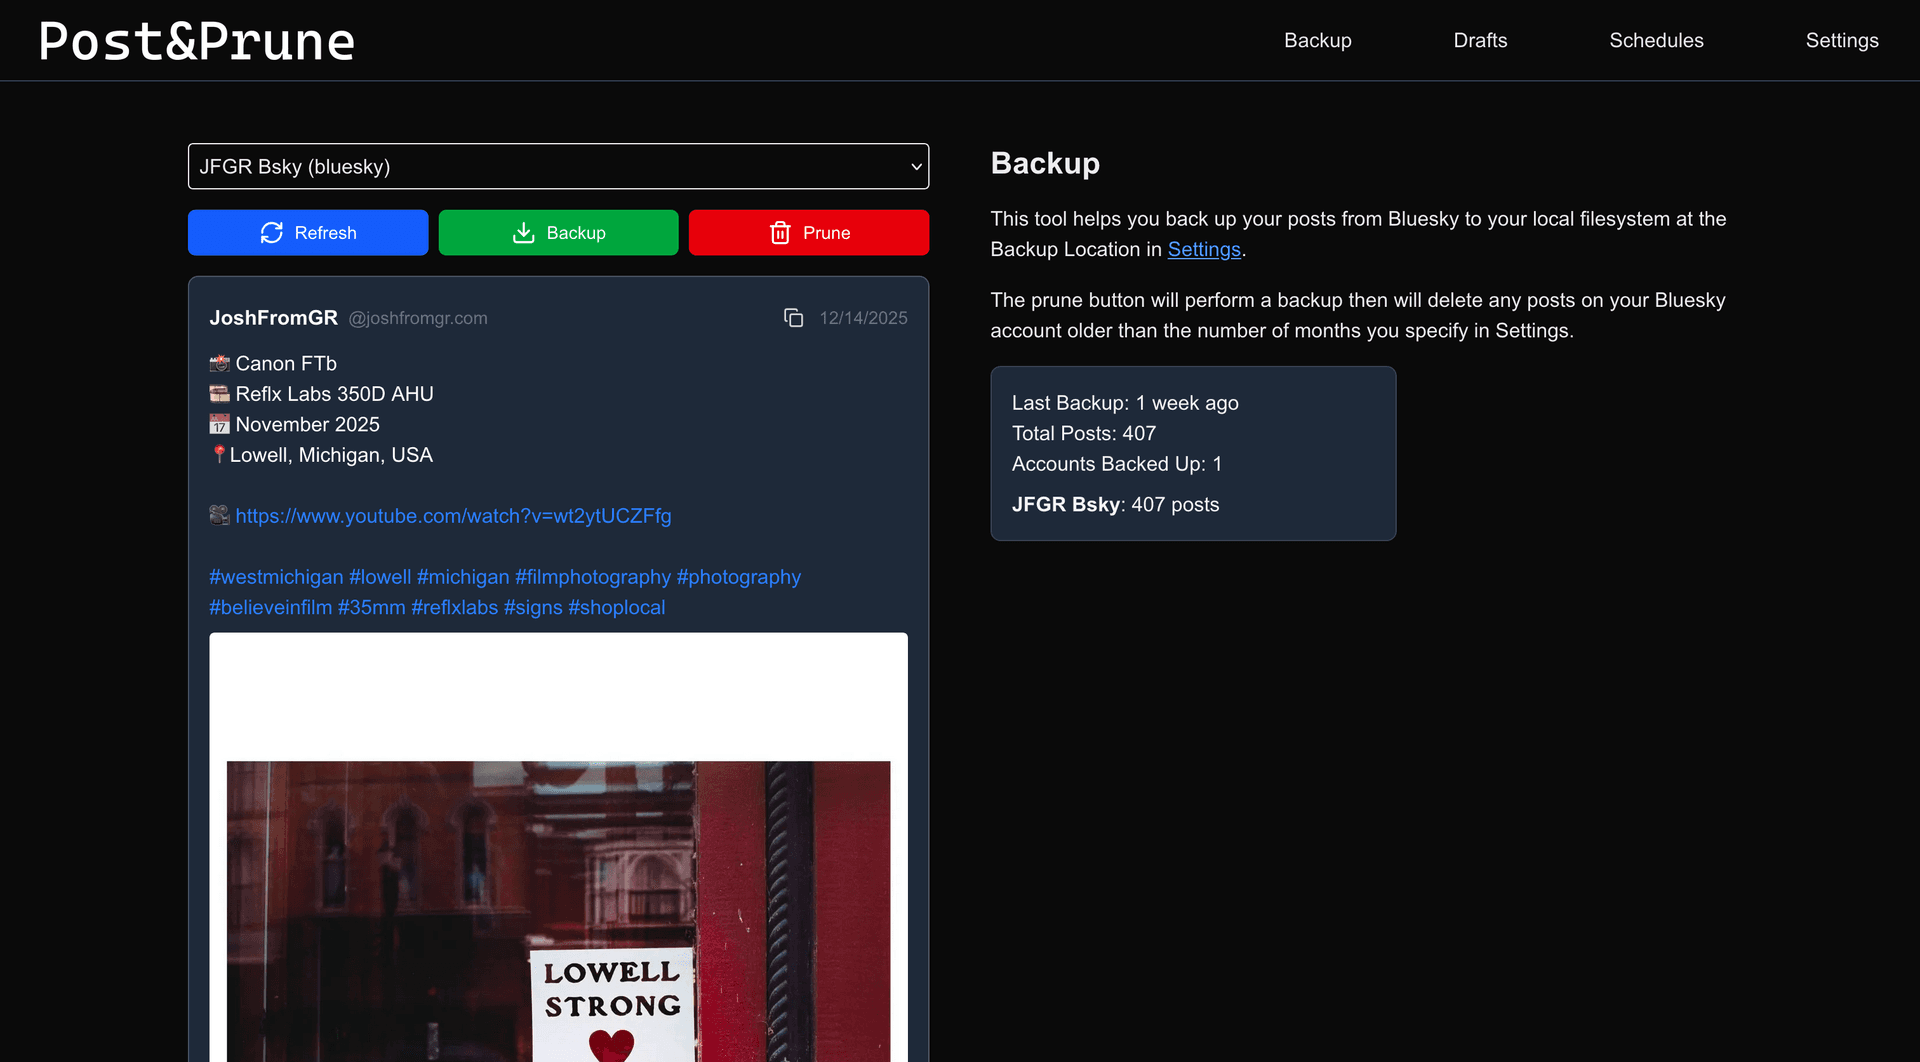Open the #reflxlabs hashtag
Screen dimensions: 1920x1062
pos(454,608)
